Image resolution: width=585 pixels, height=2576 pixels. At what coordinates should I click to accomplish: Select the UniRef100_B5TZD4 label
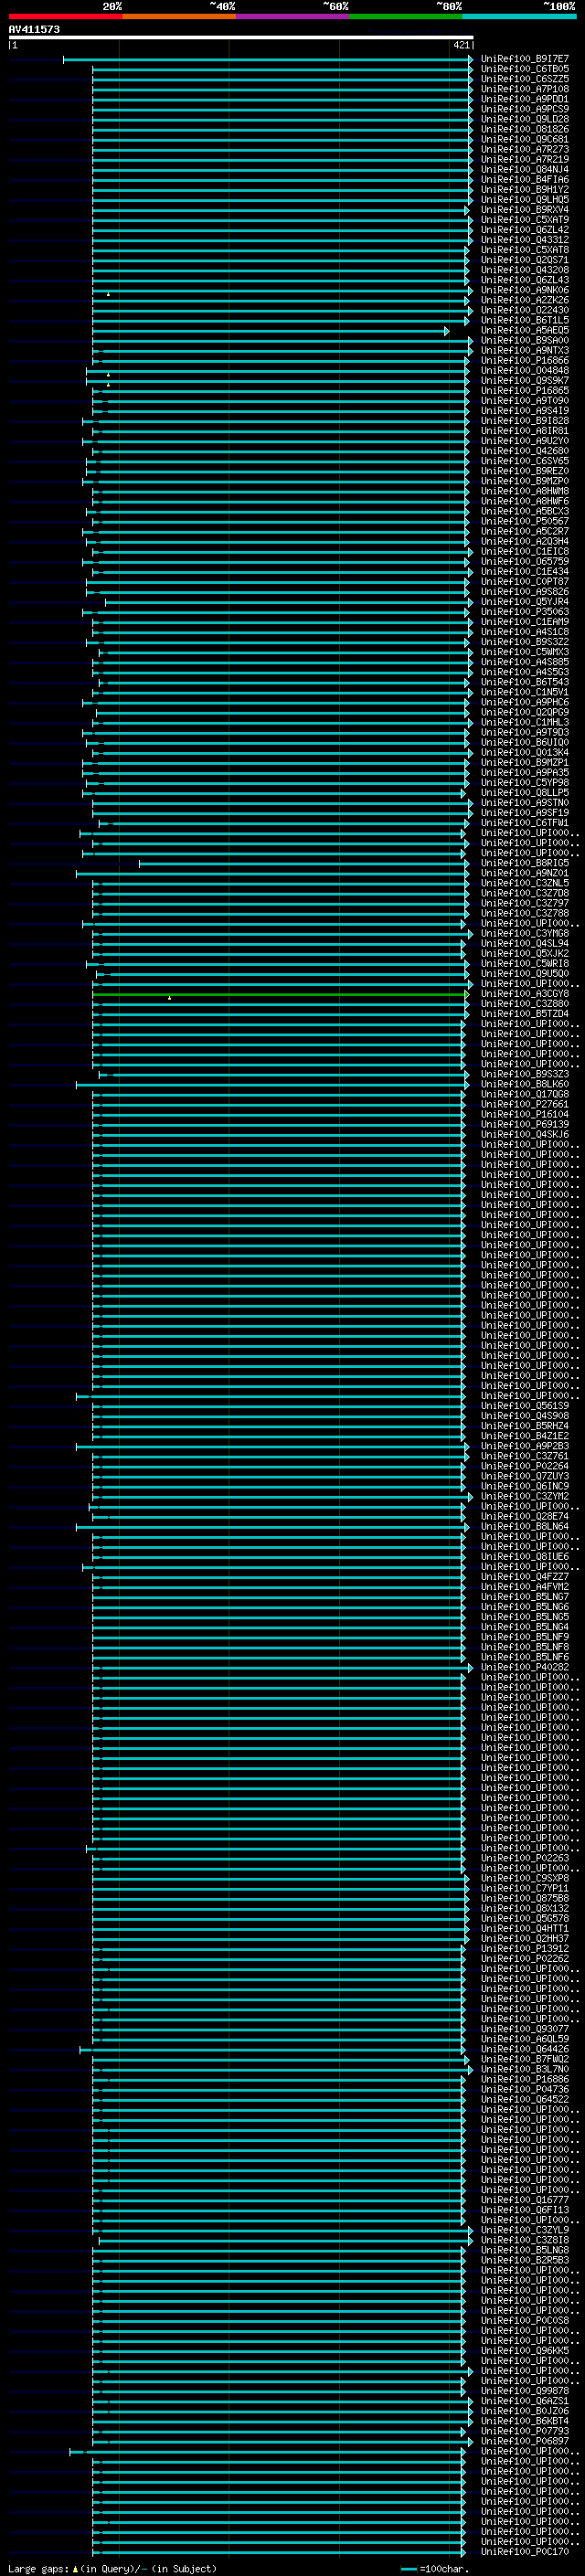[525, 1014]
